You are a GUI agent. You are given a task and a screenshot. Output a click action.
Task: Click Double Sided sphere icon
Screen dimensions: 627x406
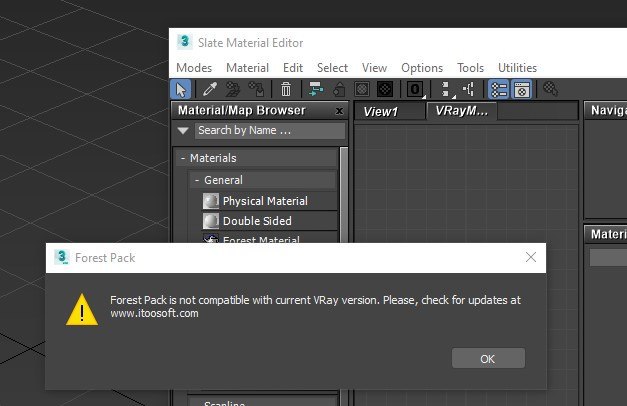[211, 221]
